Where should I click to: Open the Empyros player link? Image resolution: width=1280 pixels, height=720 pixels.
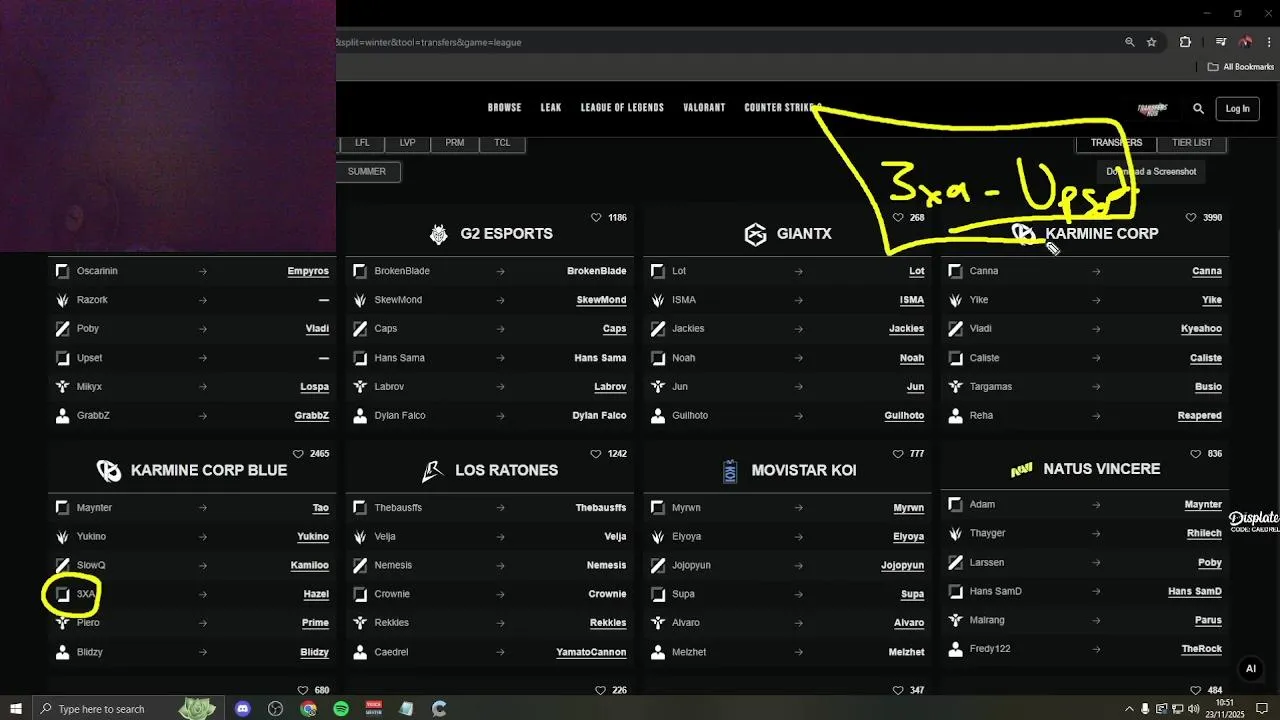point(308,271)
